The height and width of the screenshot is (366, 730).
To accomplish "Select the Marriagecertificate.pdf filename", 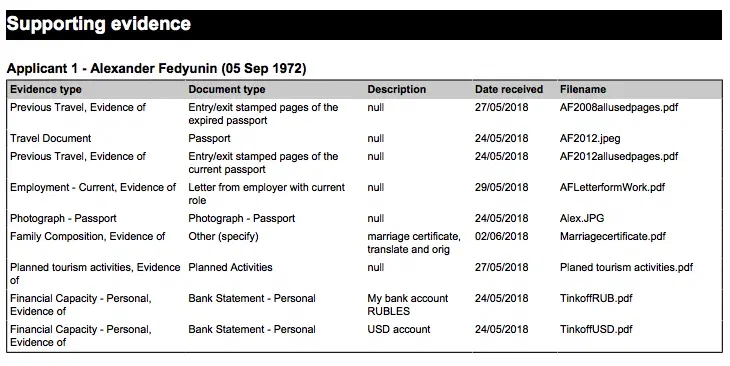I will tap(613, 237).
